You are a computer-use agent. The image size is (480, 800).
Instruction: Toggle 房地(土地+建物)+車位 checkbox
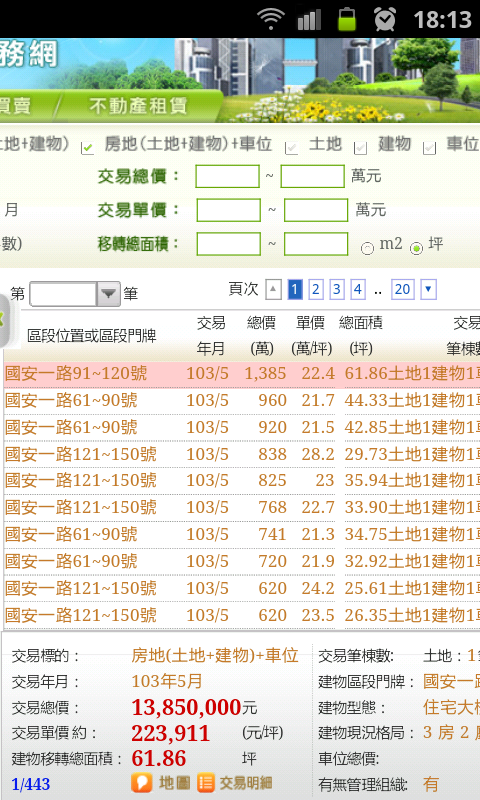pos(88,148)
